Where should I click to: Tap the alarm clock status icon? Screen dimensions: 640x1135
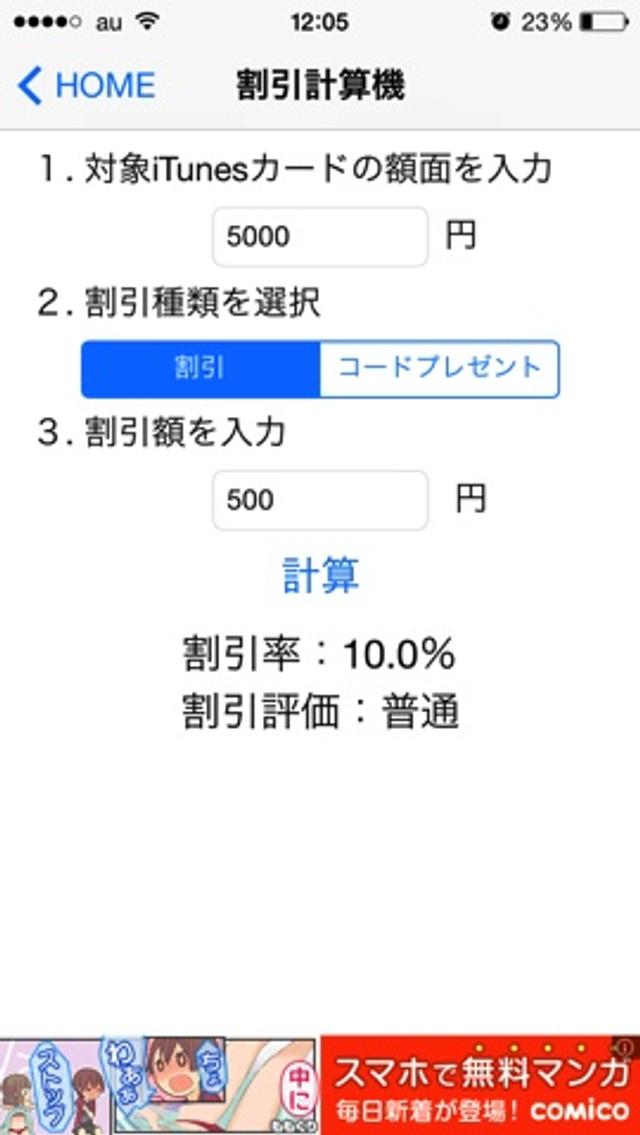[x=500, y=21]
